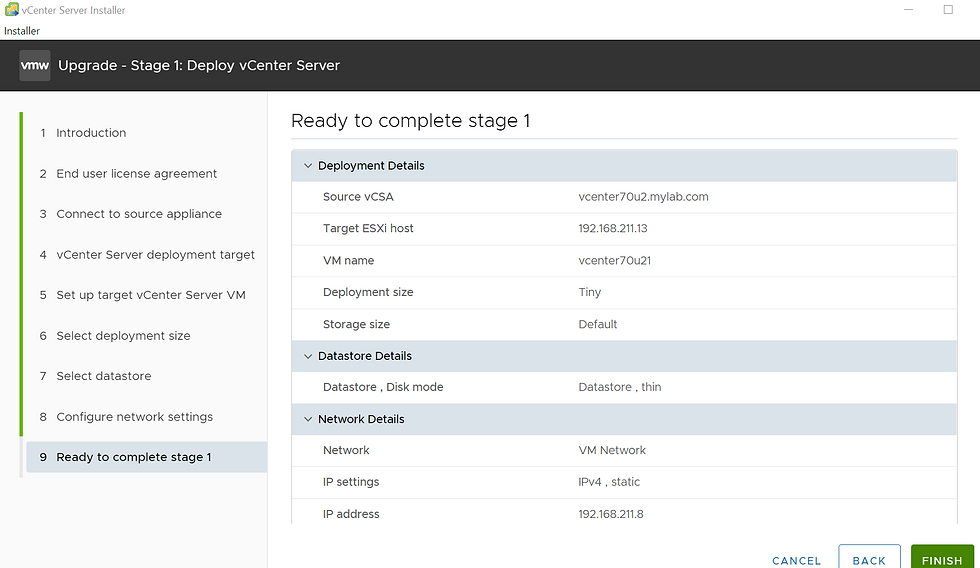Click the IP address value 192.168.211.8
This screenshot has width=980, height=568.
tap(611, 514)
